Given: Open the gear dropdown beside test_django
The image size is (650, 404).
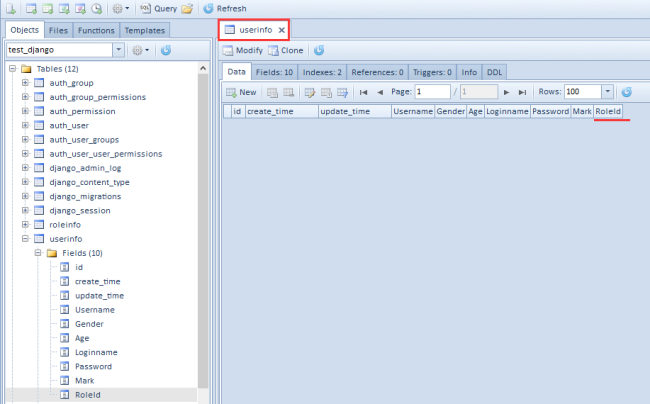Looking at the screenshot, I should coord(141,50).
